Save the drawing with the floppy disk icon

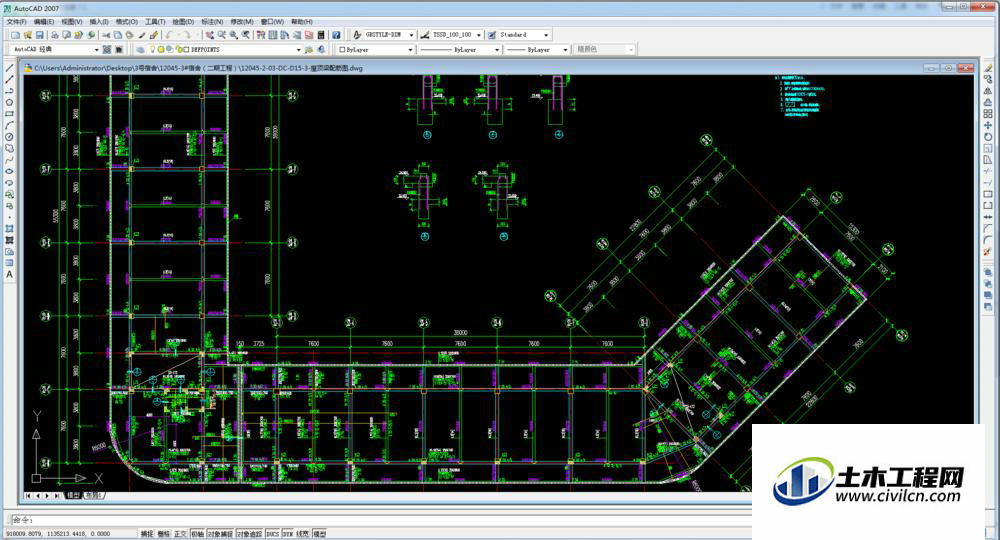coord(40,34)
